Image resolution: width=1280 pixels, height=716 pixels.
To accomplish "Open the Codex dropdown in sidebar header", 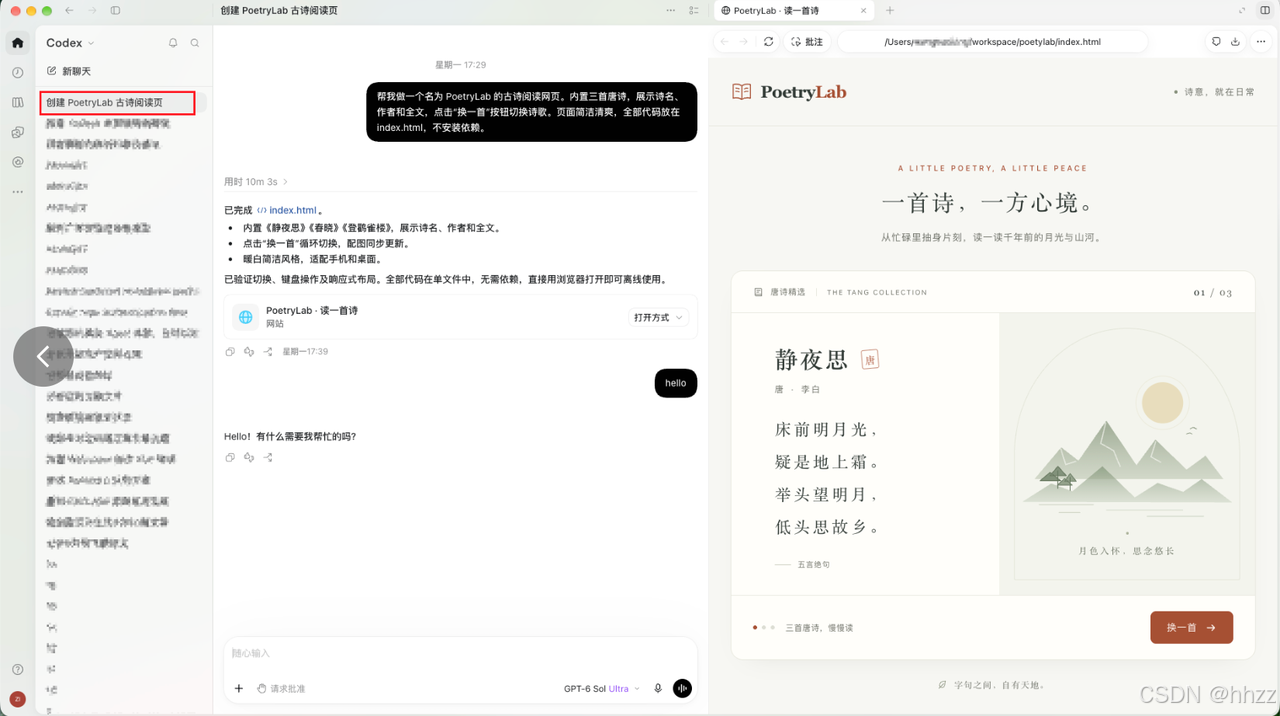I will [70, 43].
